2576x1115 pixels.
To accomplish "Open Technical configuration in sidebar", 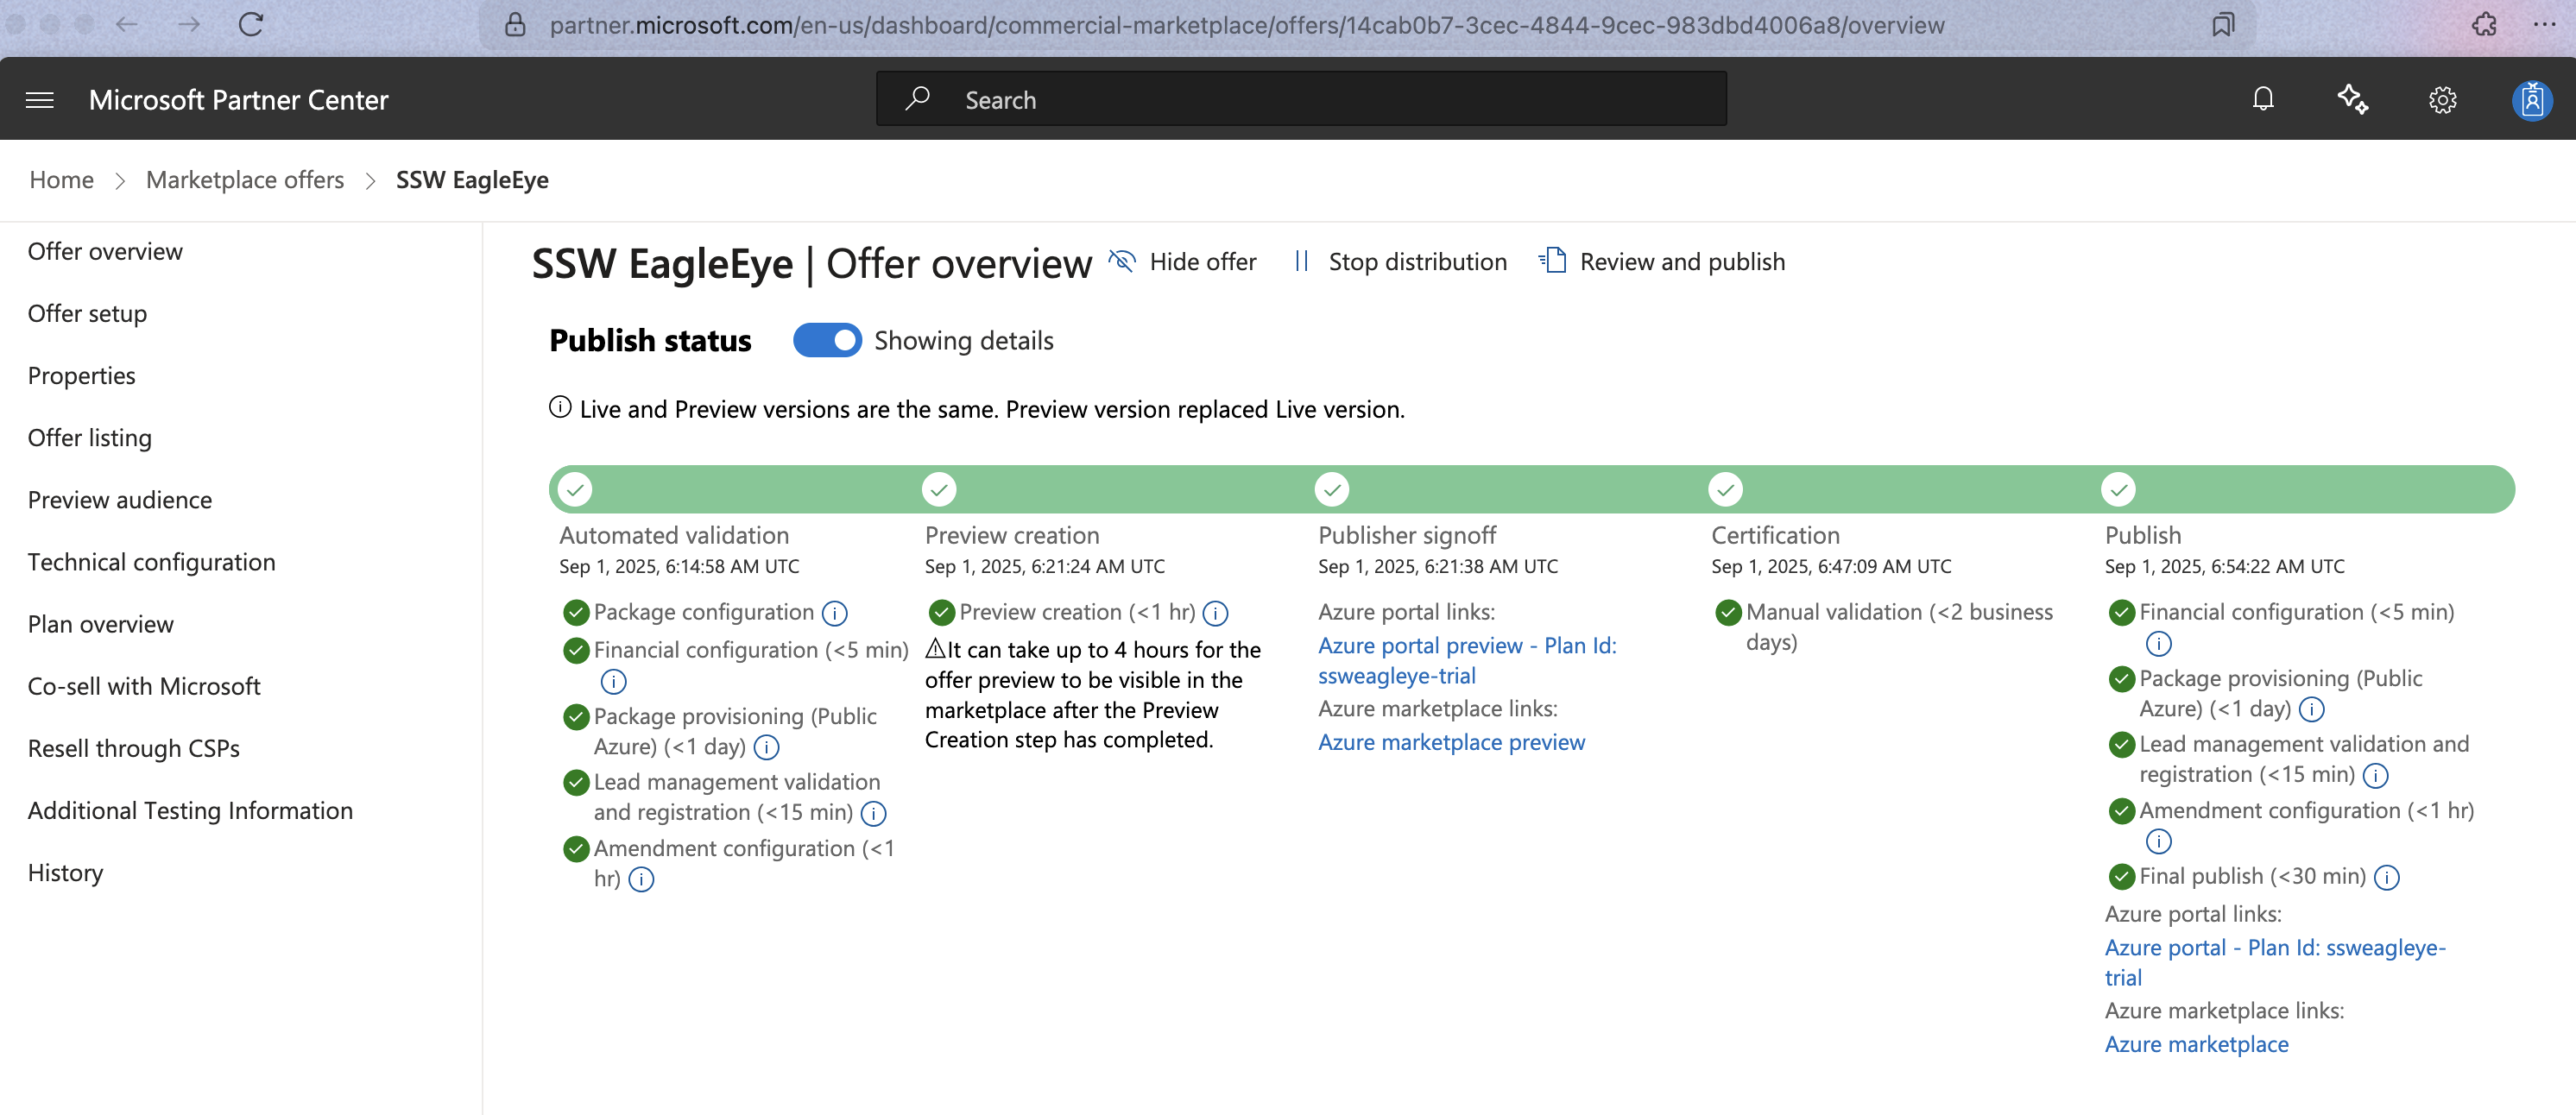I will (x=151, y=562).
